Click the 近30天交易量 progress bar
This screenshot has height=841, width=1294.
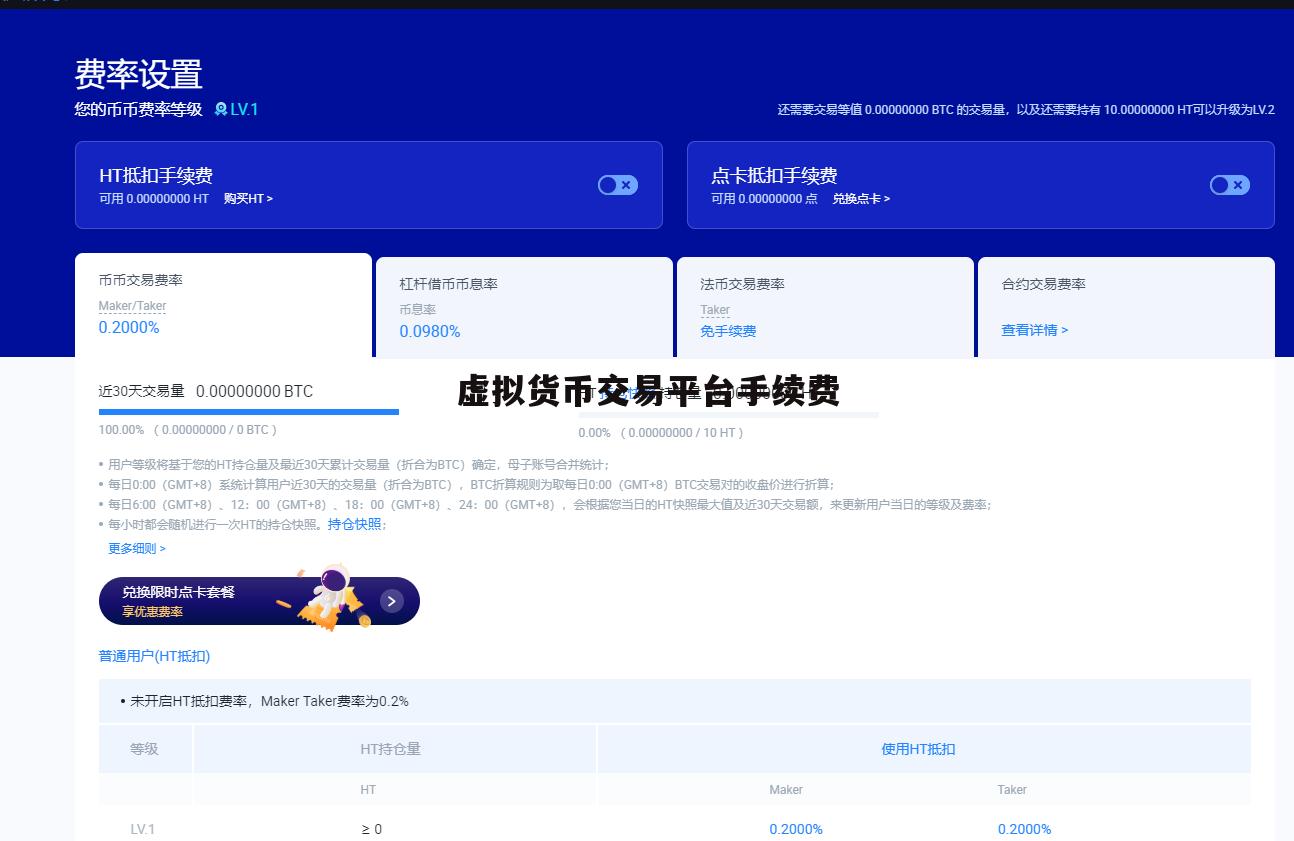point(248,411)
